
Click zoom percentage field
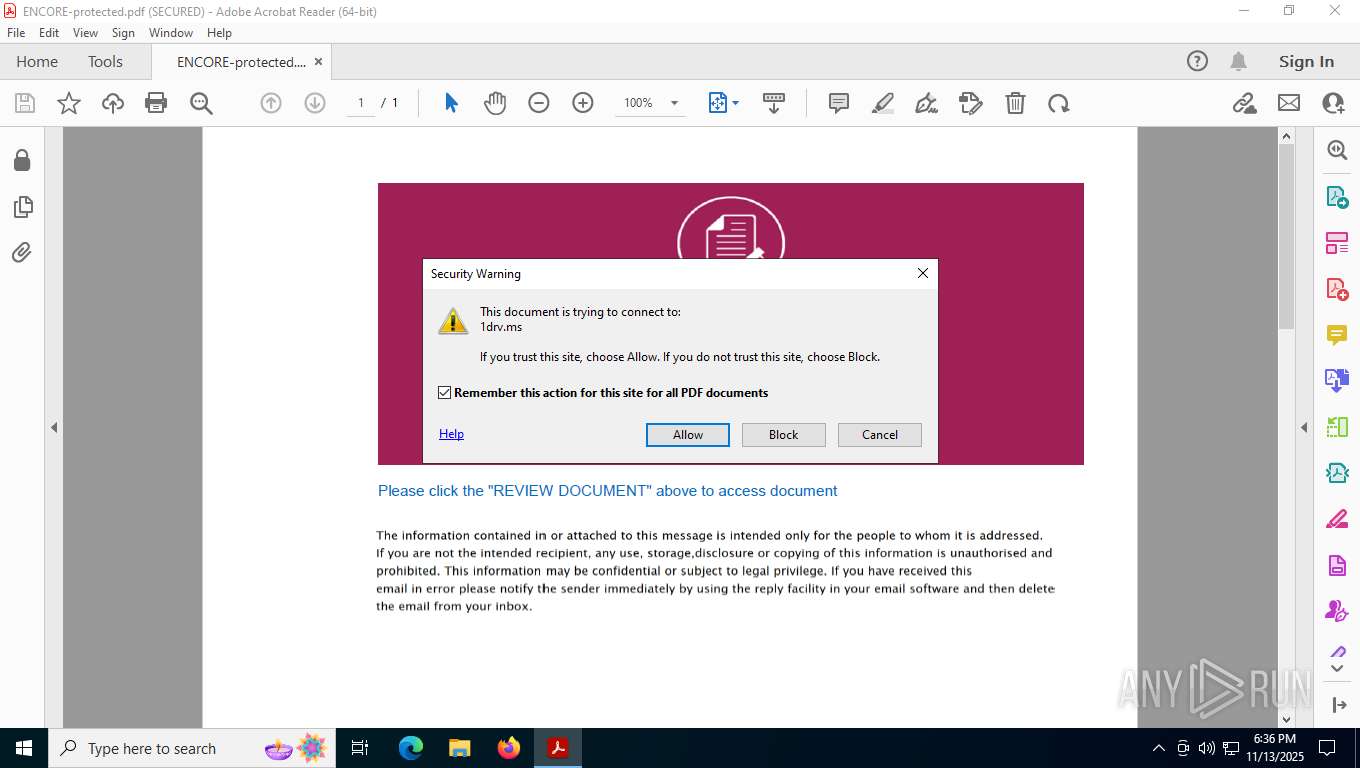click(x=639, y=103)
